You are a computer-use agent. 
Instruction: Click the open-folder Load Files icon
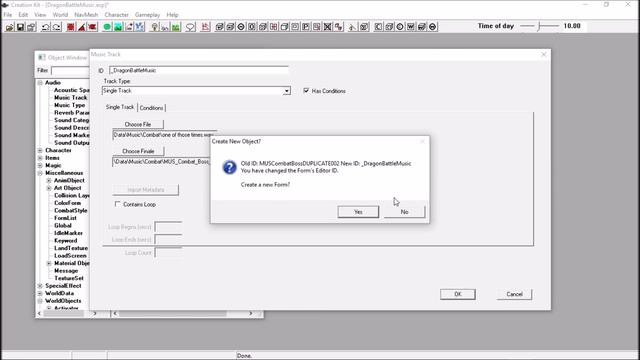pyautogui.click(x=9, y=27)
